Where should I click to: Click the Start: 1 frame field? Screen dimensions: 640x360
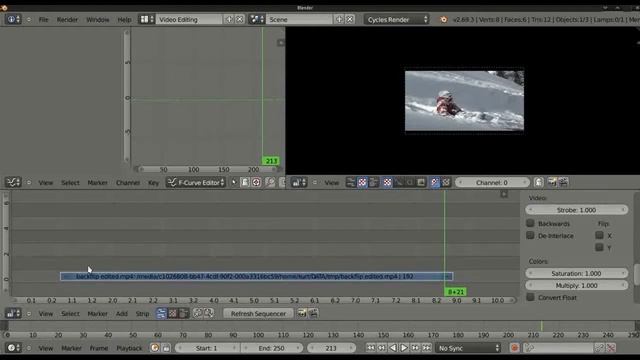207,348
